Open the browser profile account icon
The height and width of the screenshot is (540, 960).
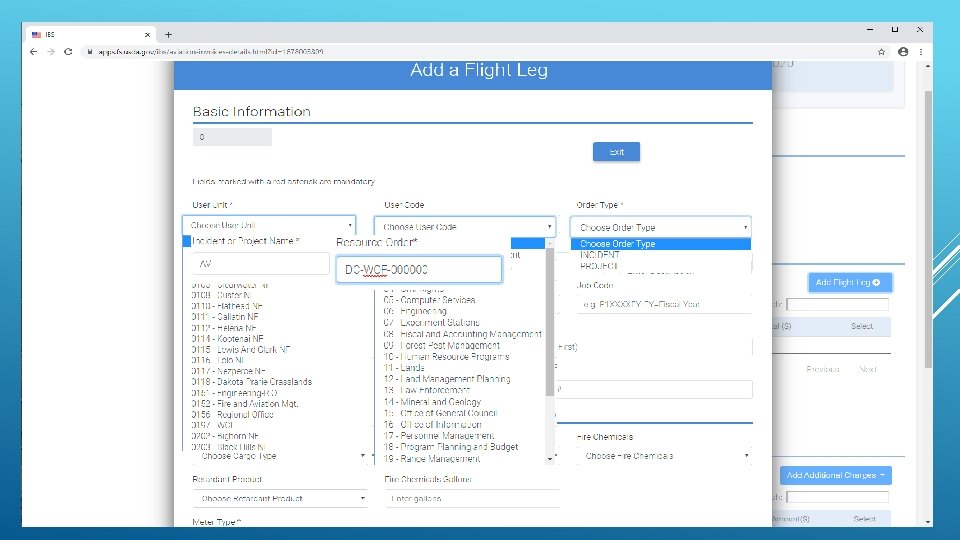(903, 52)
